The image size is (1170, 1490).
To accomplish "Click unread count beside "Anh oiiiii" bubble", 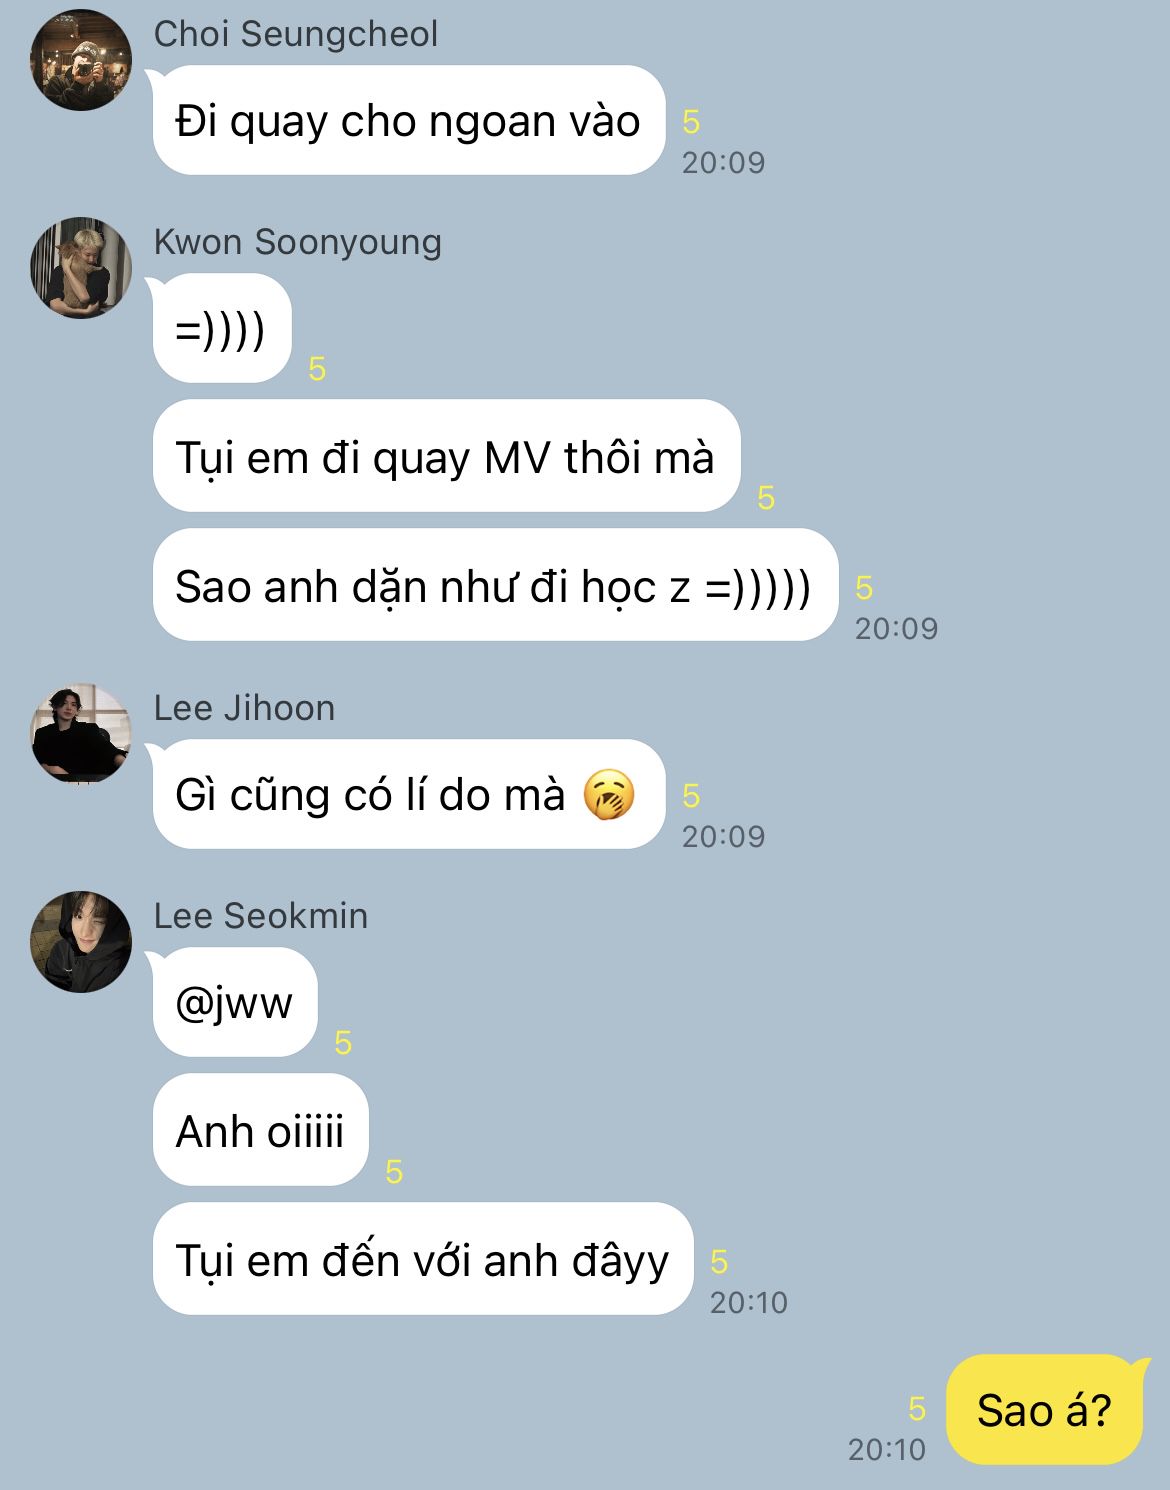I will (394, 1171).
